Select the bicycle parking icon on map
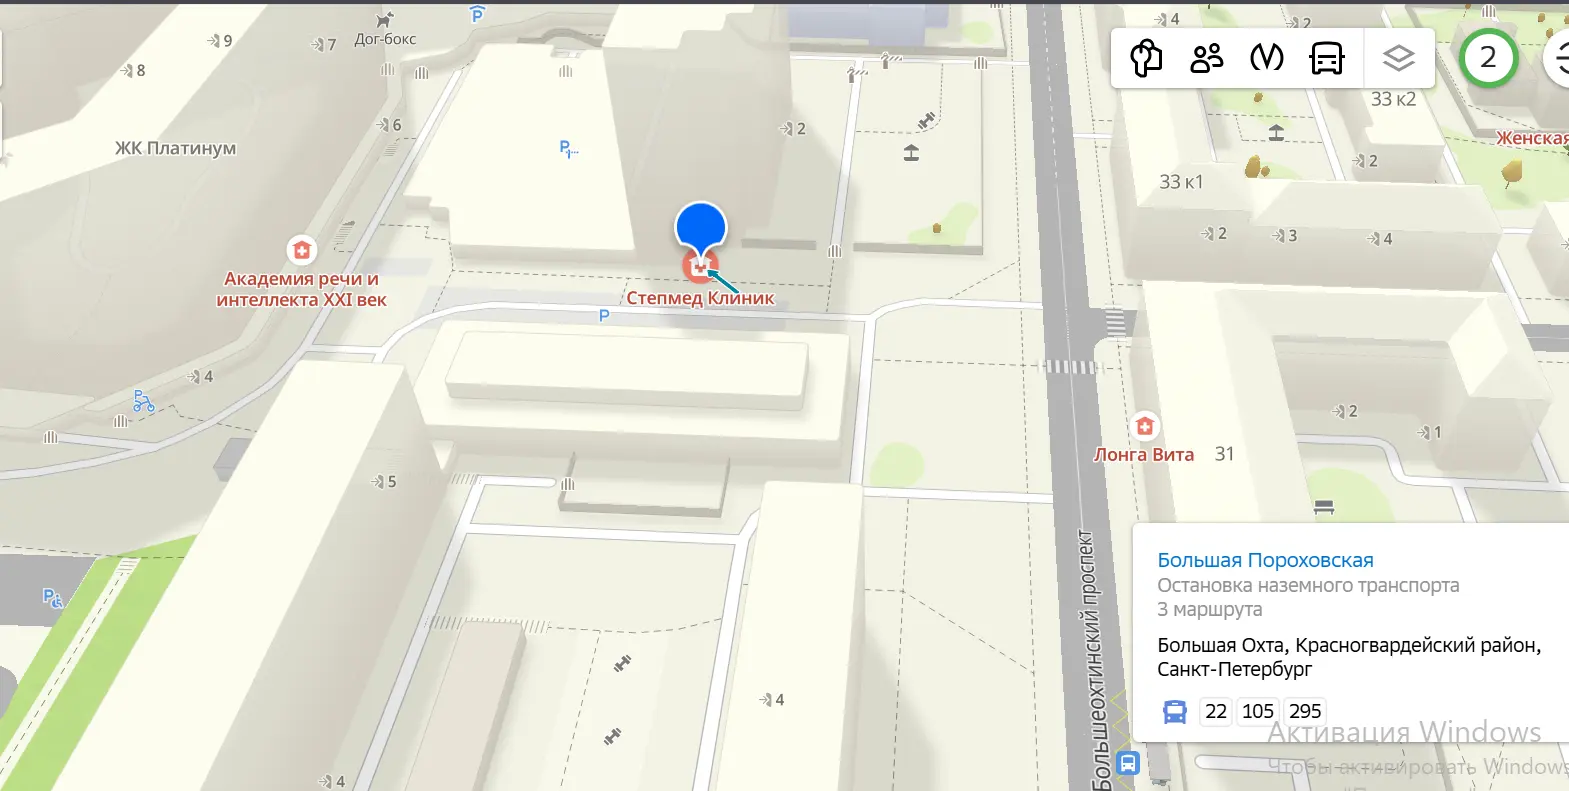 point(143,401)
